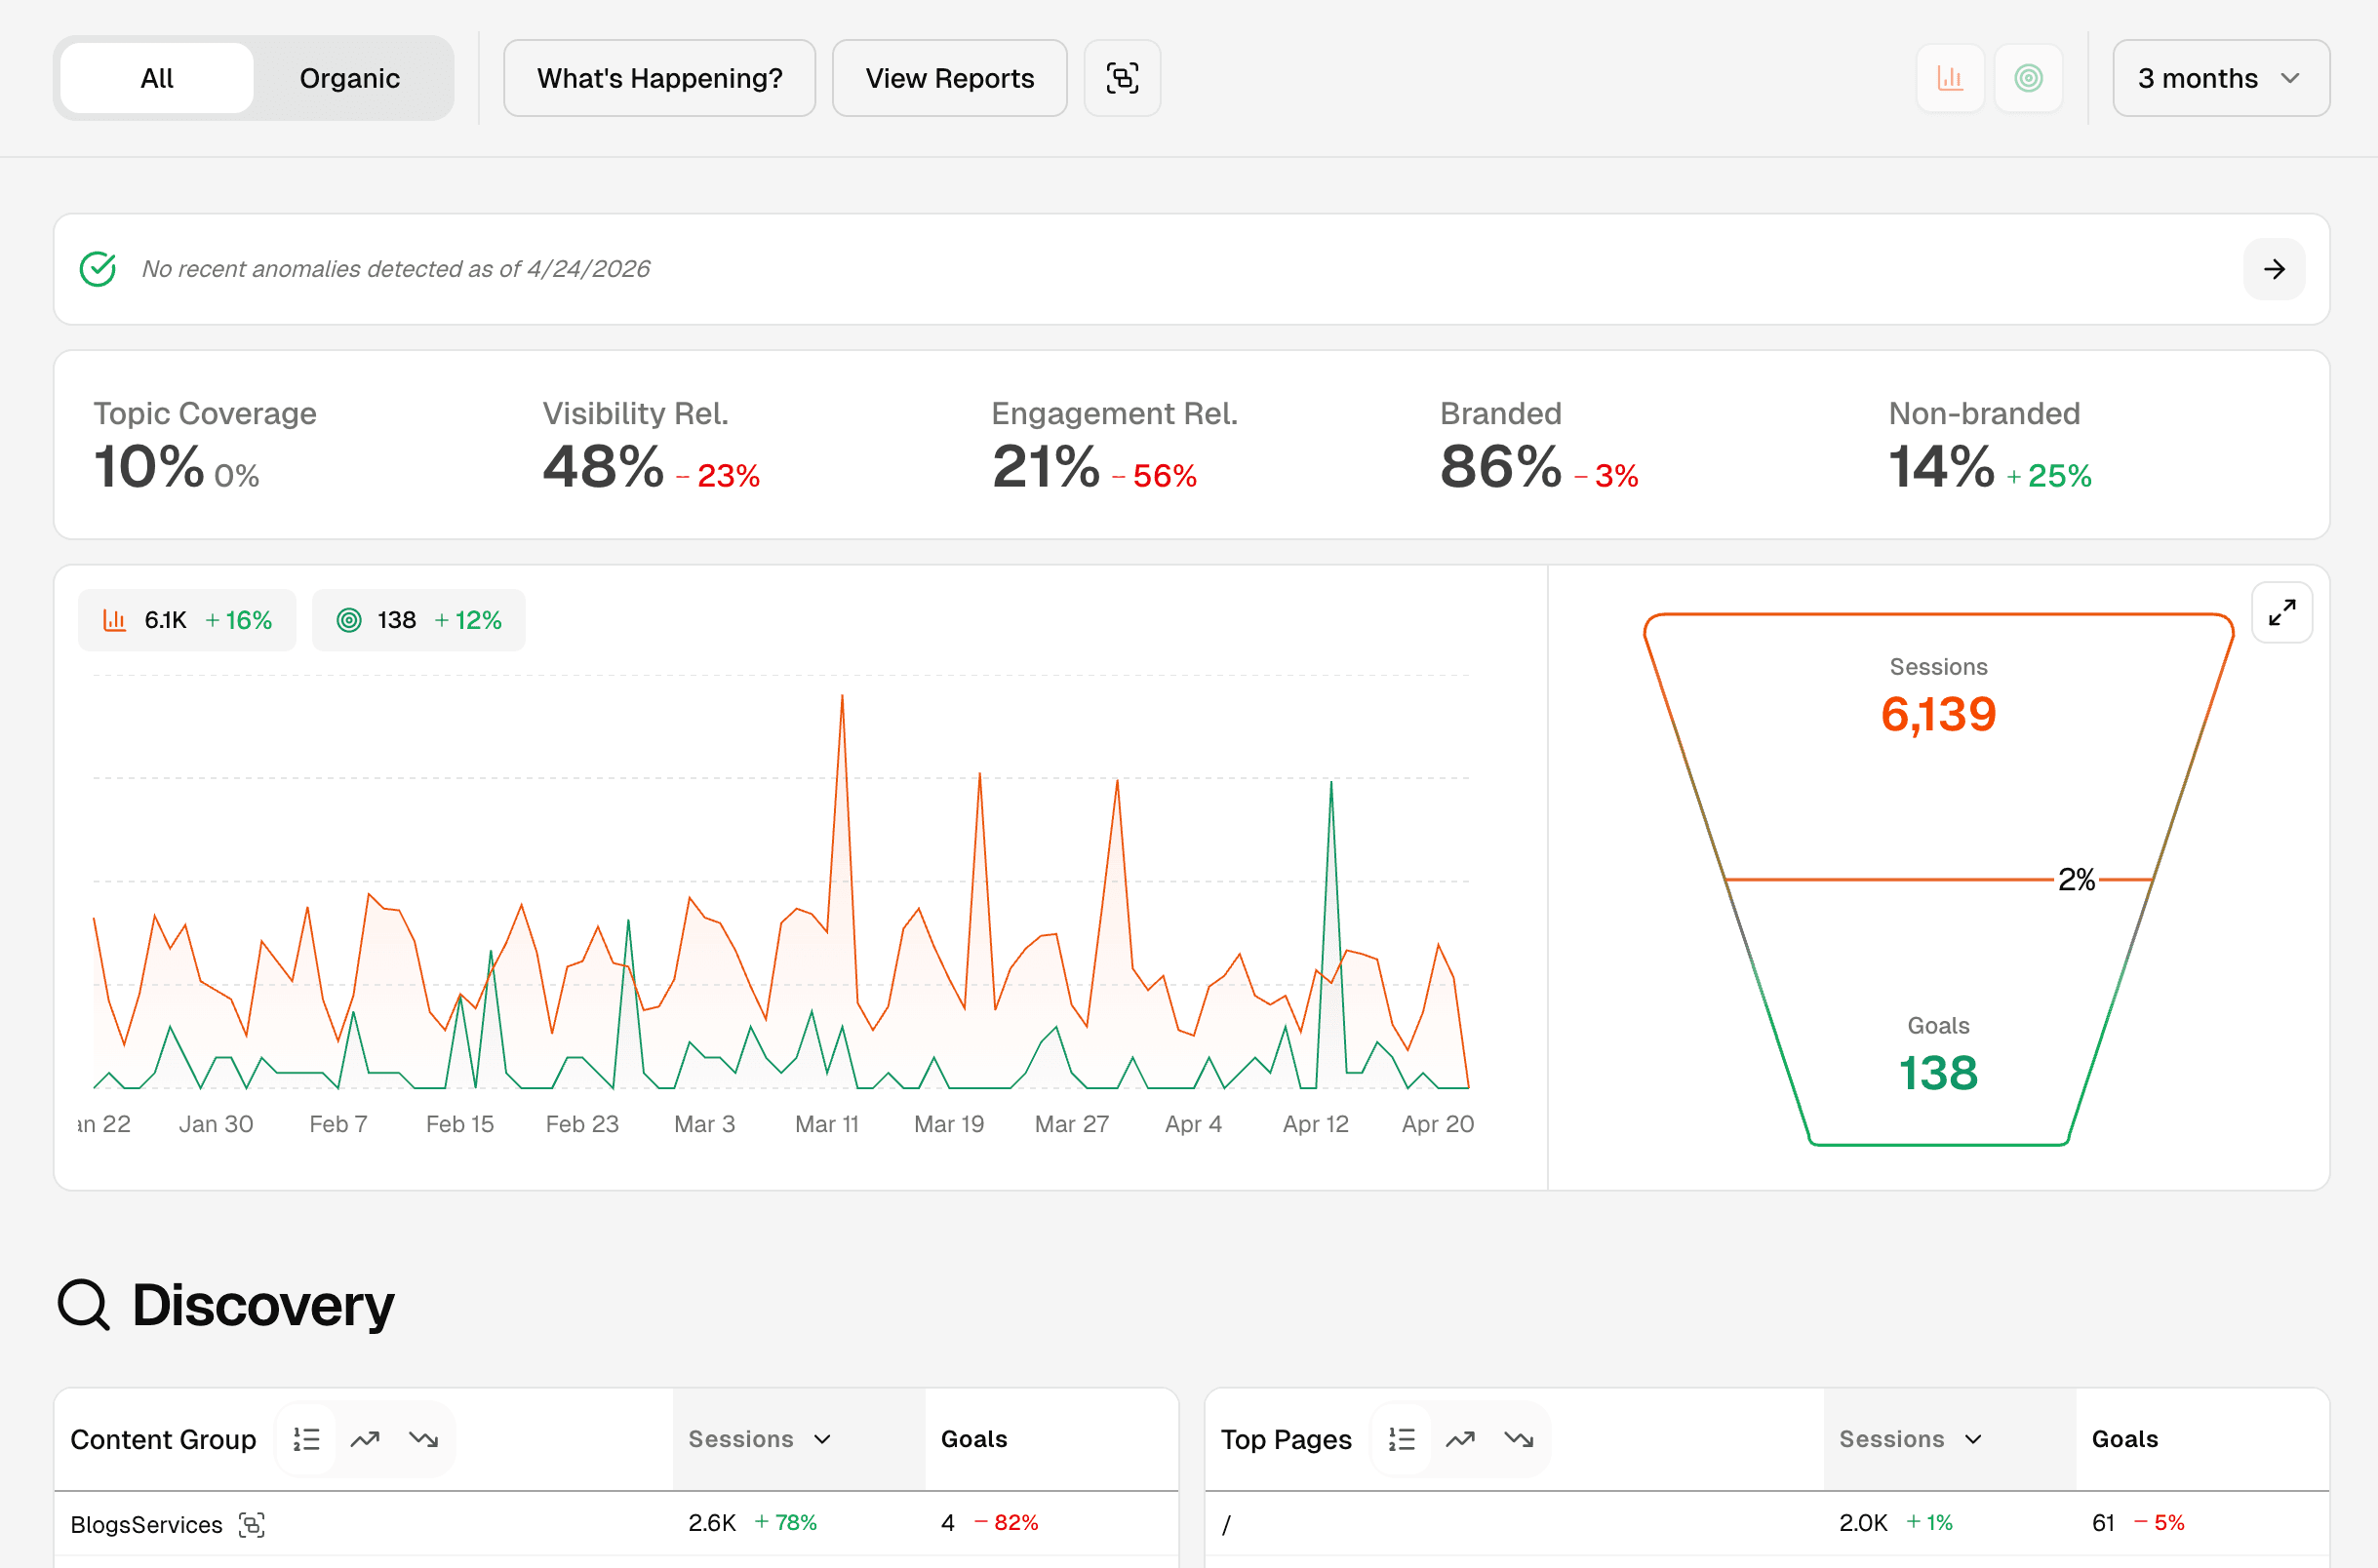Open the 3 months date range dropdown
The width and height of the screenshot is (2378, 1568).
click(x=2220, y=77)
